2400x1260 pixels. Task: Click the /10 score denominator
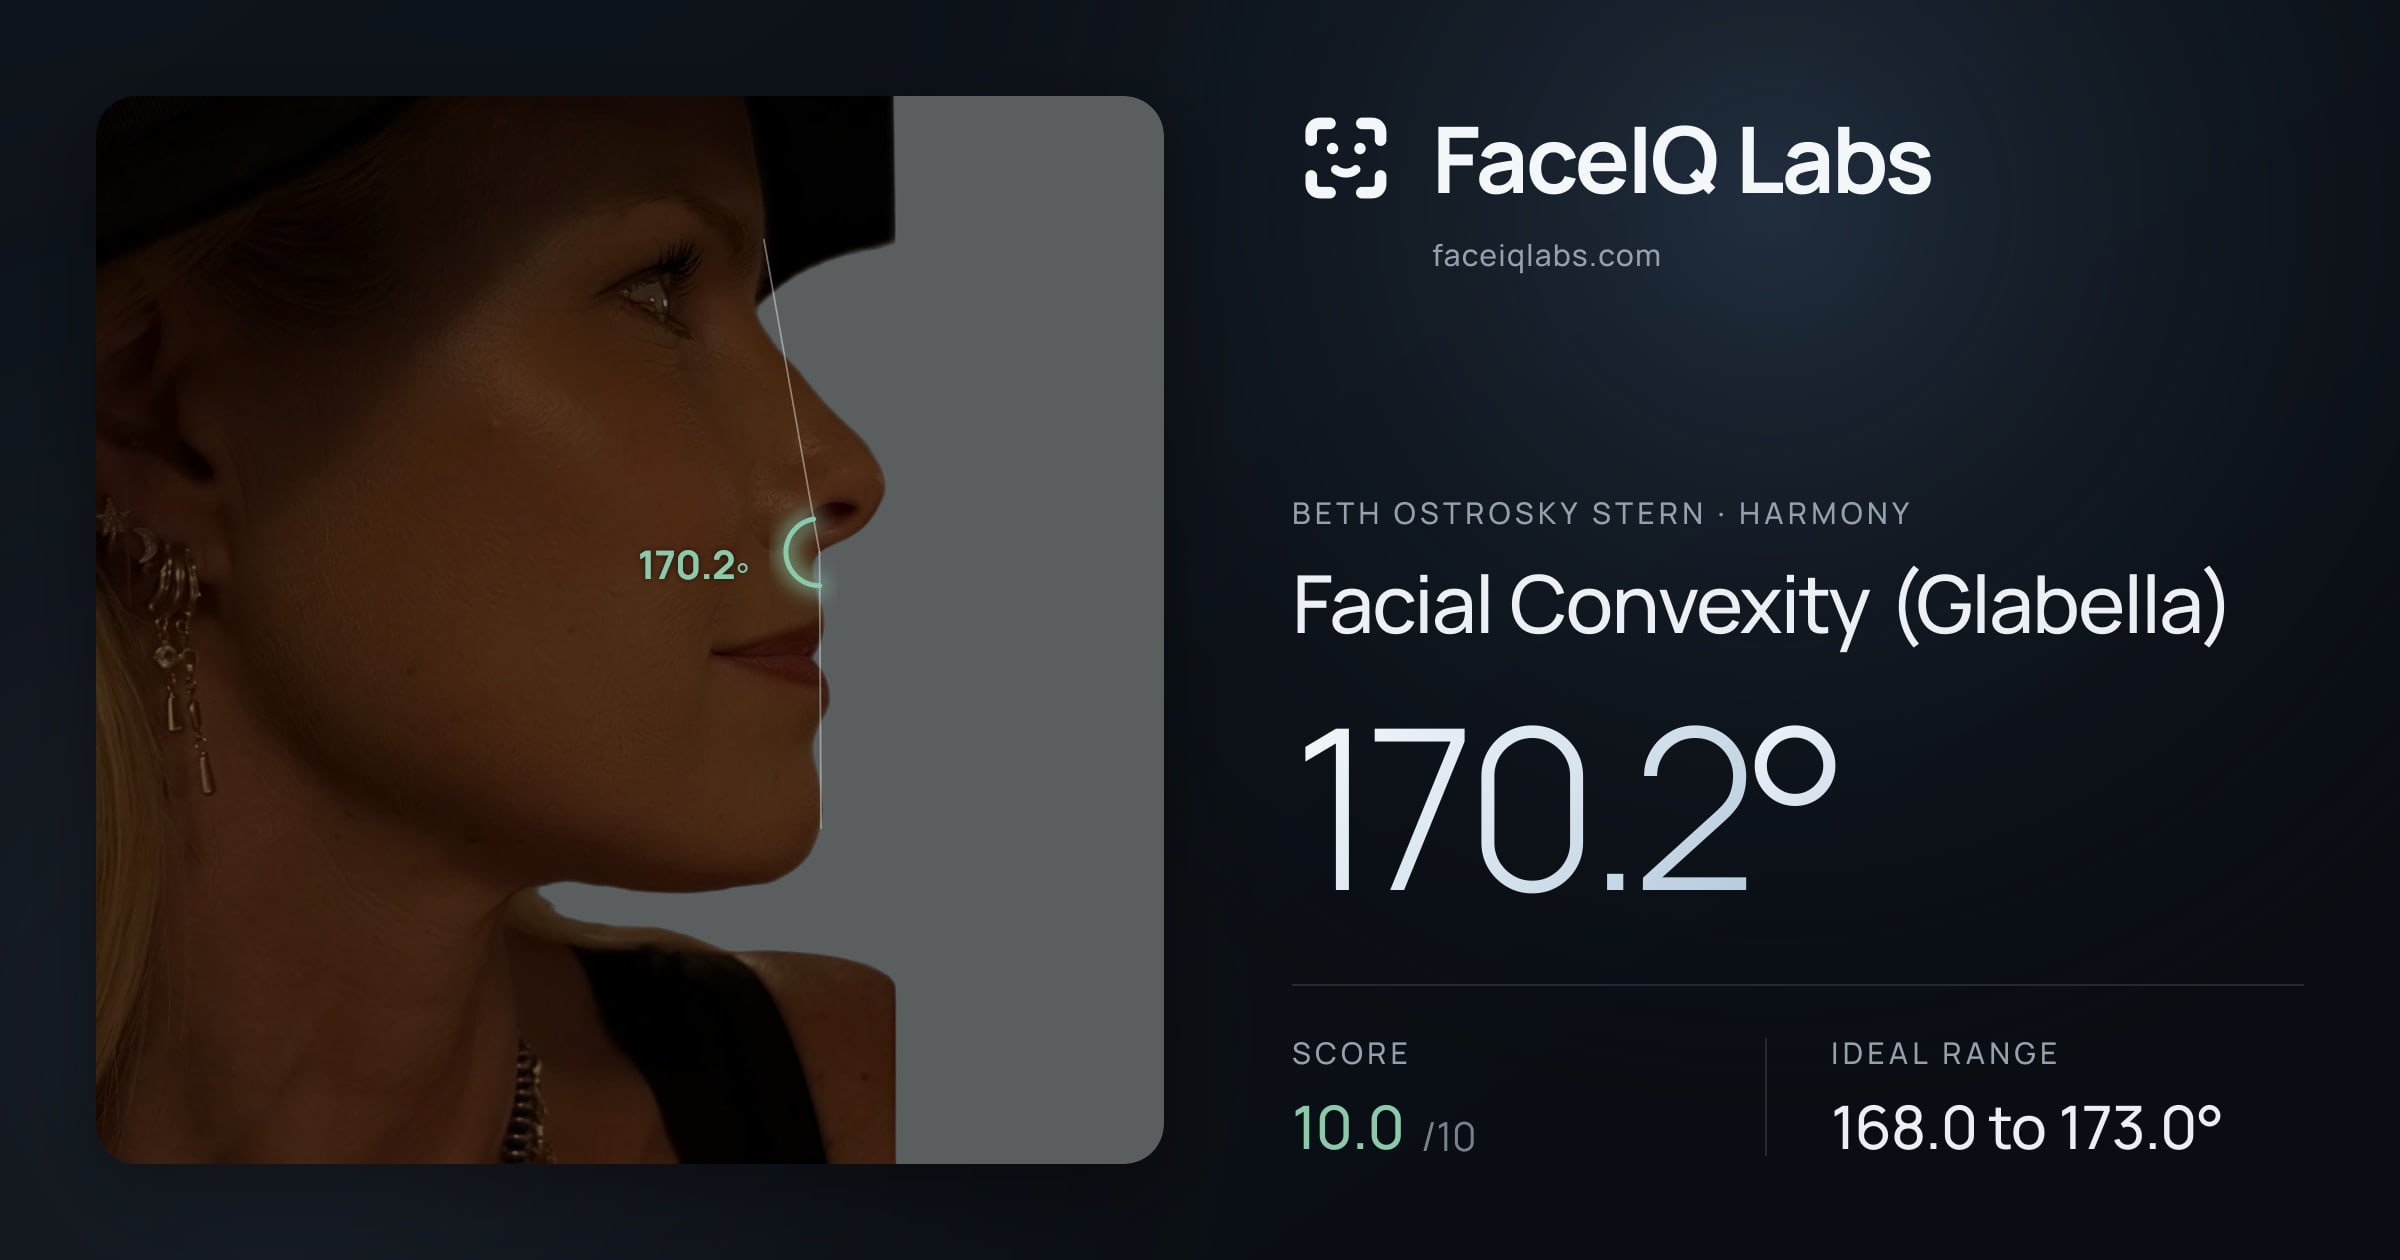[x=1449, y=1137]
